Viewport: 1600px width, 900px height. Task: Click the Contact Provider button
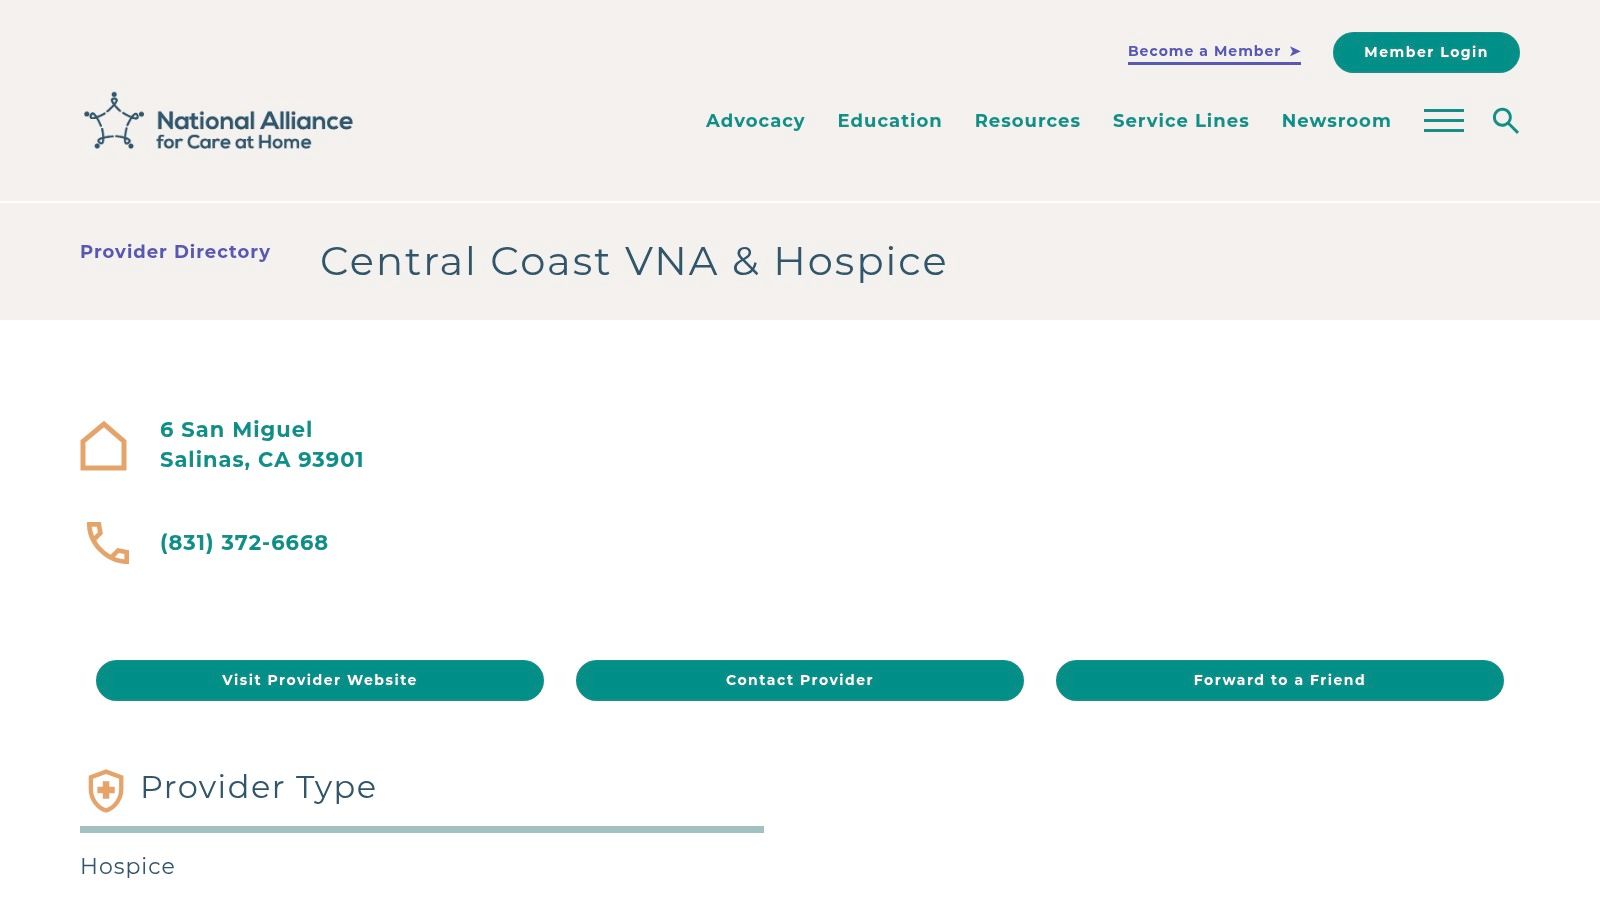click(x=799, y=680)
